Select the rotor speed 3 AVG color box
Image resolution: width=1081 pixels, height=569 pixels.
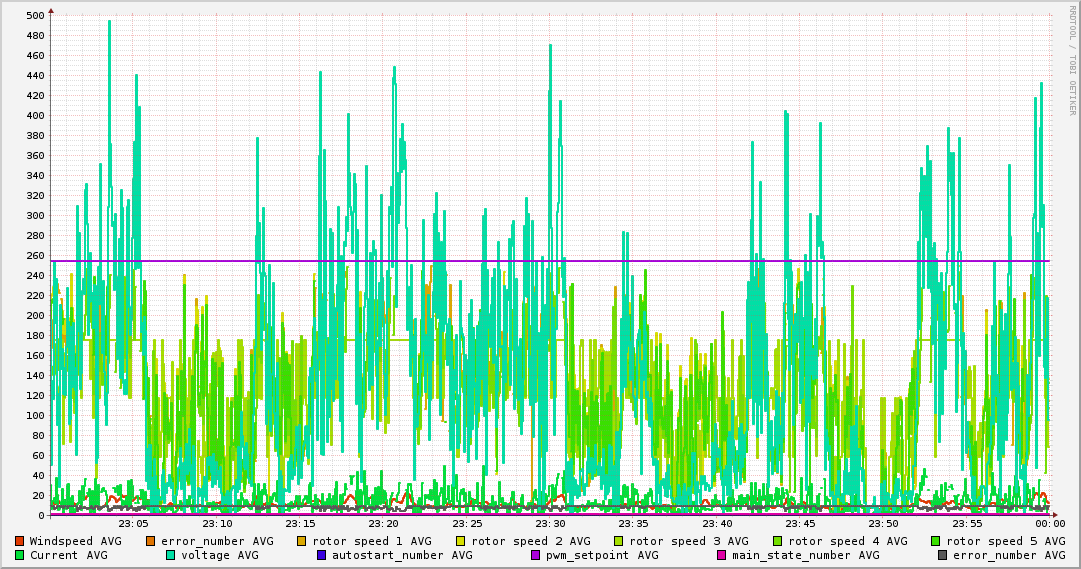(x=619, y=541)
